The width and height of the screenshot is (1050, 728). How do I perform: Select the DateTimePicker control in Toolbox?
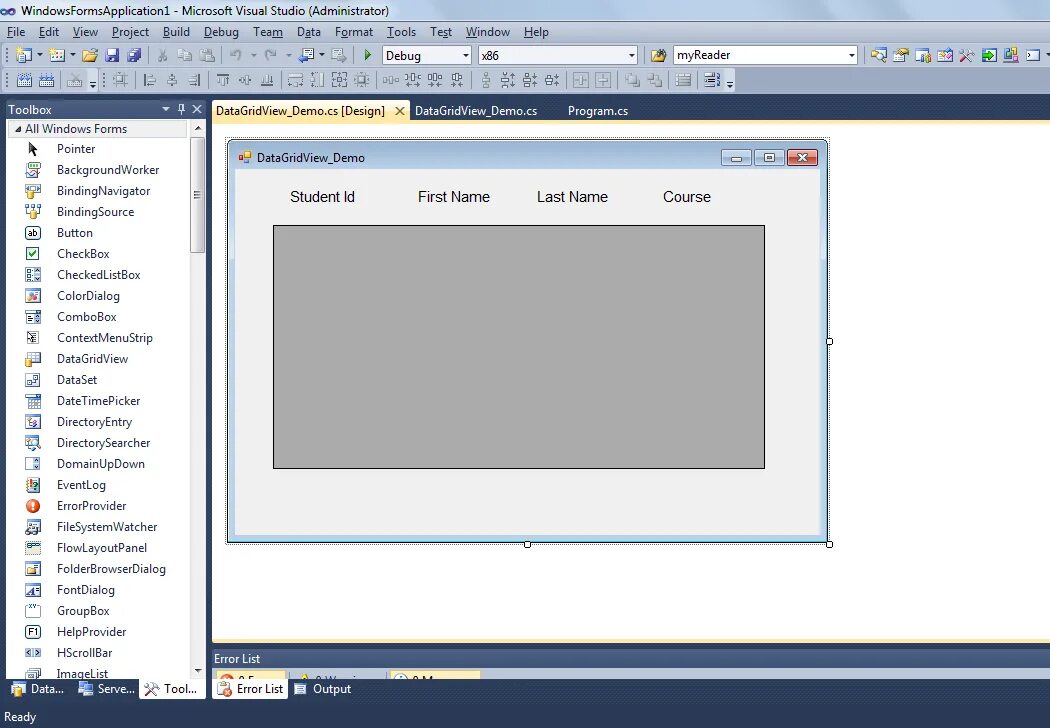[96, 401]
